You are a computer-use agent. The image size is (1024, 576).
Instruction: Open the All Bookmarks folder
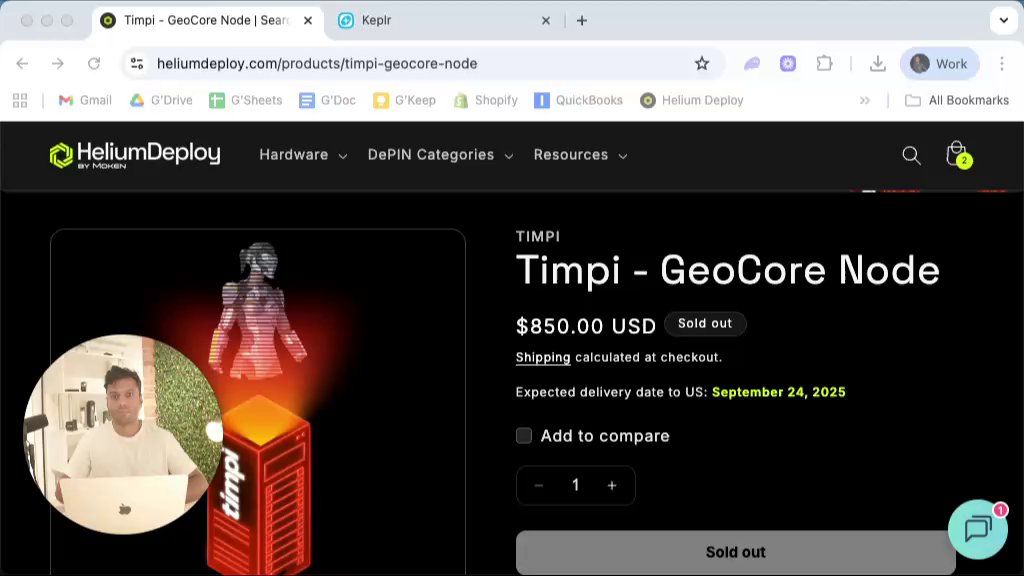coord(957,101)
